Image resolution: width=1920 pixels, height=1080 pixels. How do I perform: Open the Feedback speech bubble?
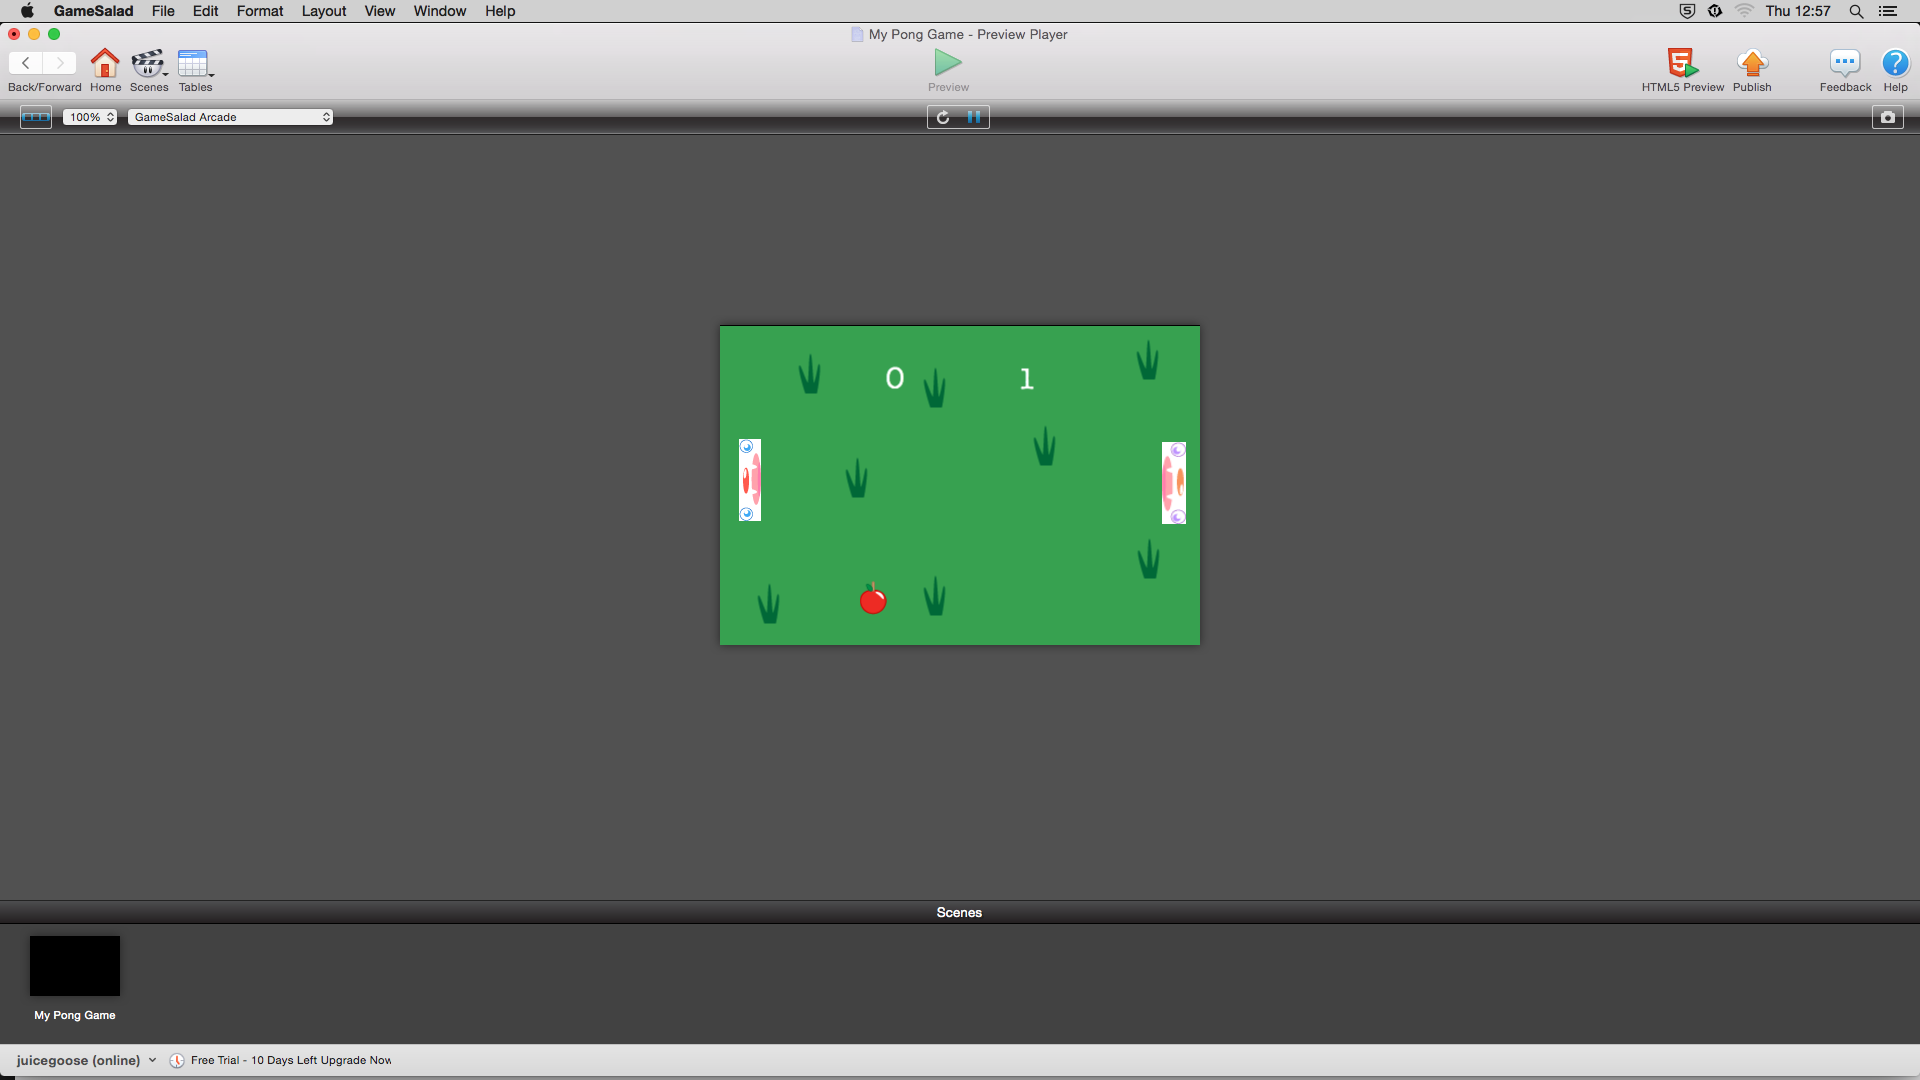[1844, 64]
